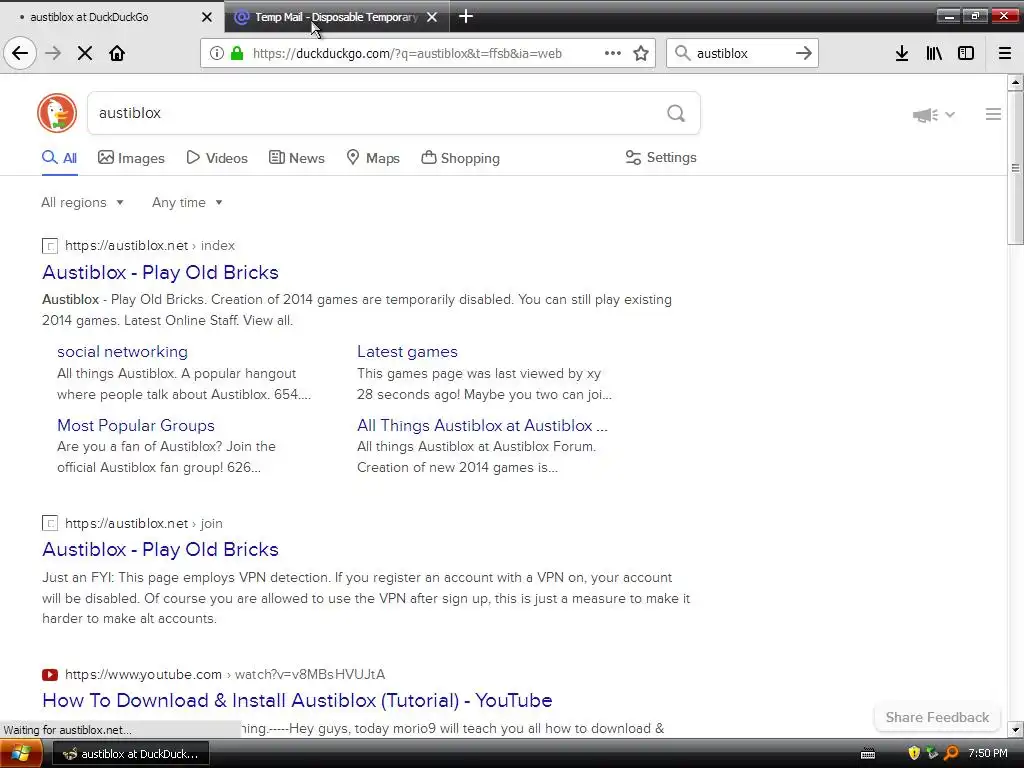Click the search bar go arrow

(804, 53)
